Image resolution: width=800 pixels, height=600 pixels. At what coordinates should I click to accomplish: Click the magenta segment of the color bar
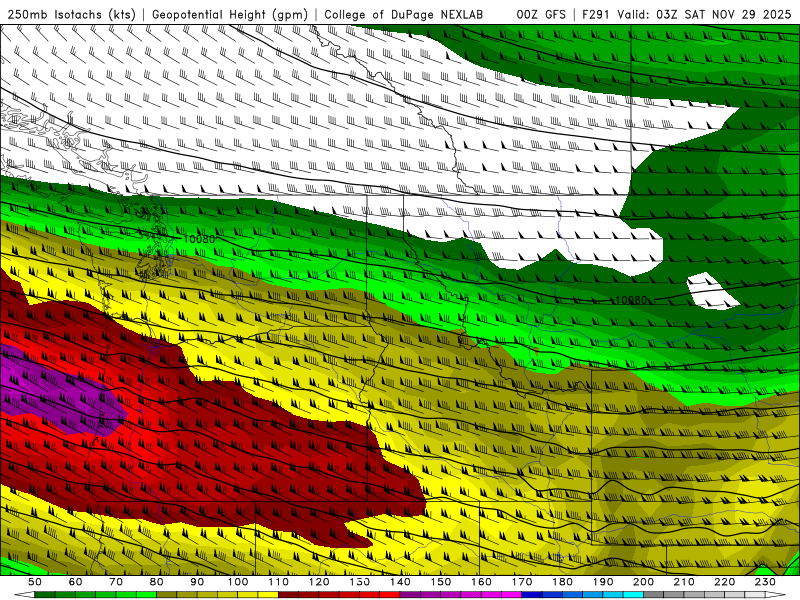pos(511,595)
